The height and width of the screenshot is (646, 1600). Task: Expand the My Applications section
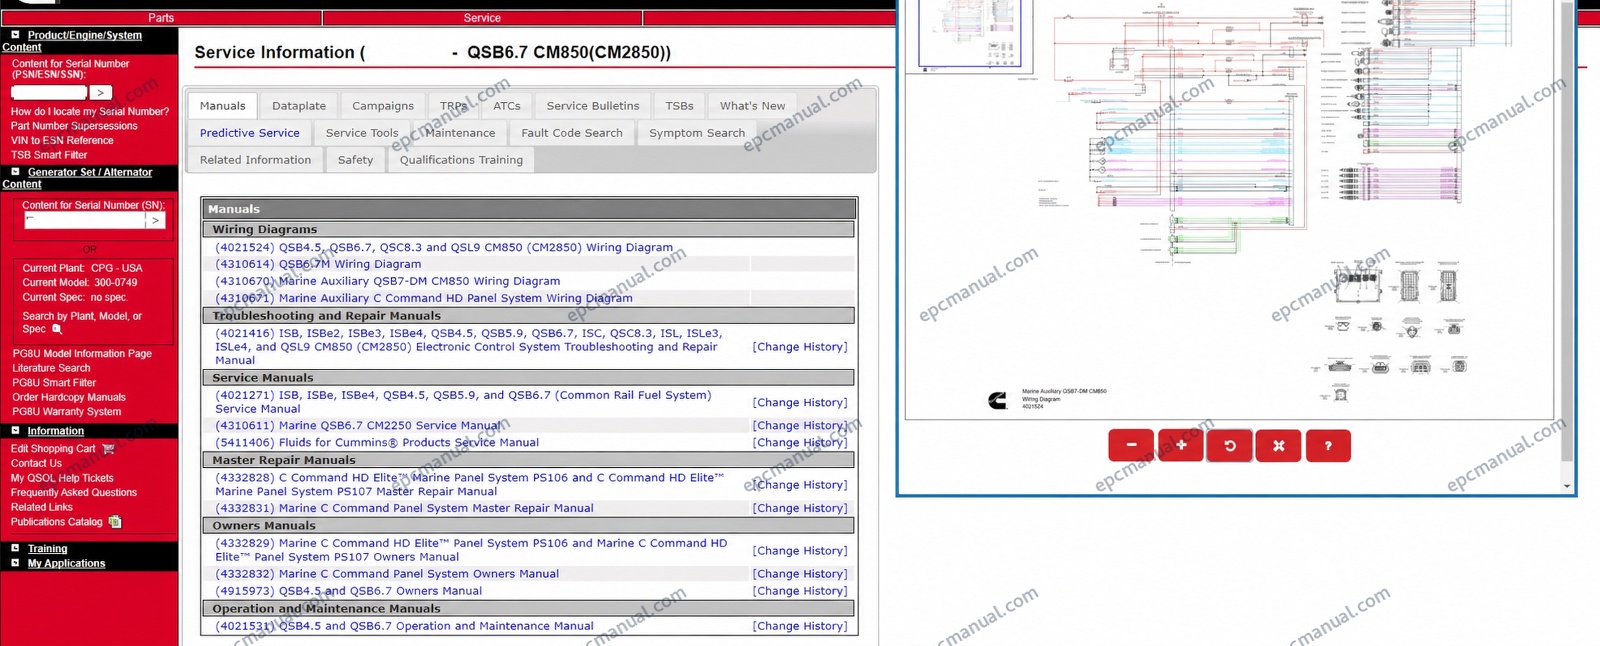pyautogui.click(x=15, y=563)
